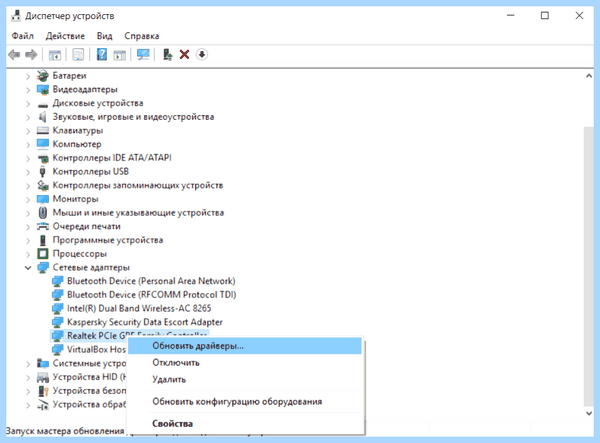Click the Очереди печати printer icon
Image resolution: width=600 pixels, height=443 pixels.
coord(43,226)
